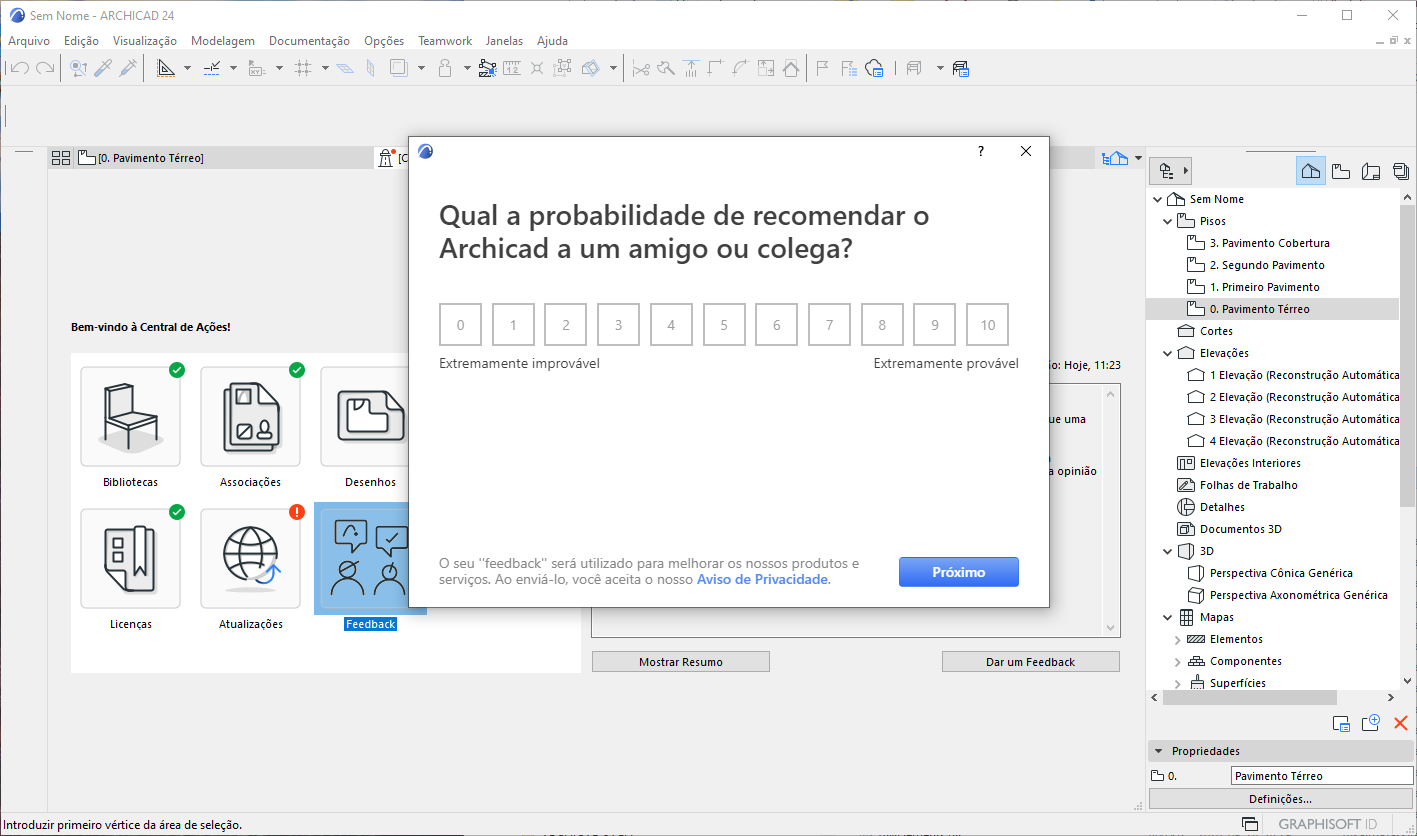The image size is (1417, 836).
Task: Click the GRAPHISOFT ID status bar button
Action: (1327, 824)
